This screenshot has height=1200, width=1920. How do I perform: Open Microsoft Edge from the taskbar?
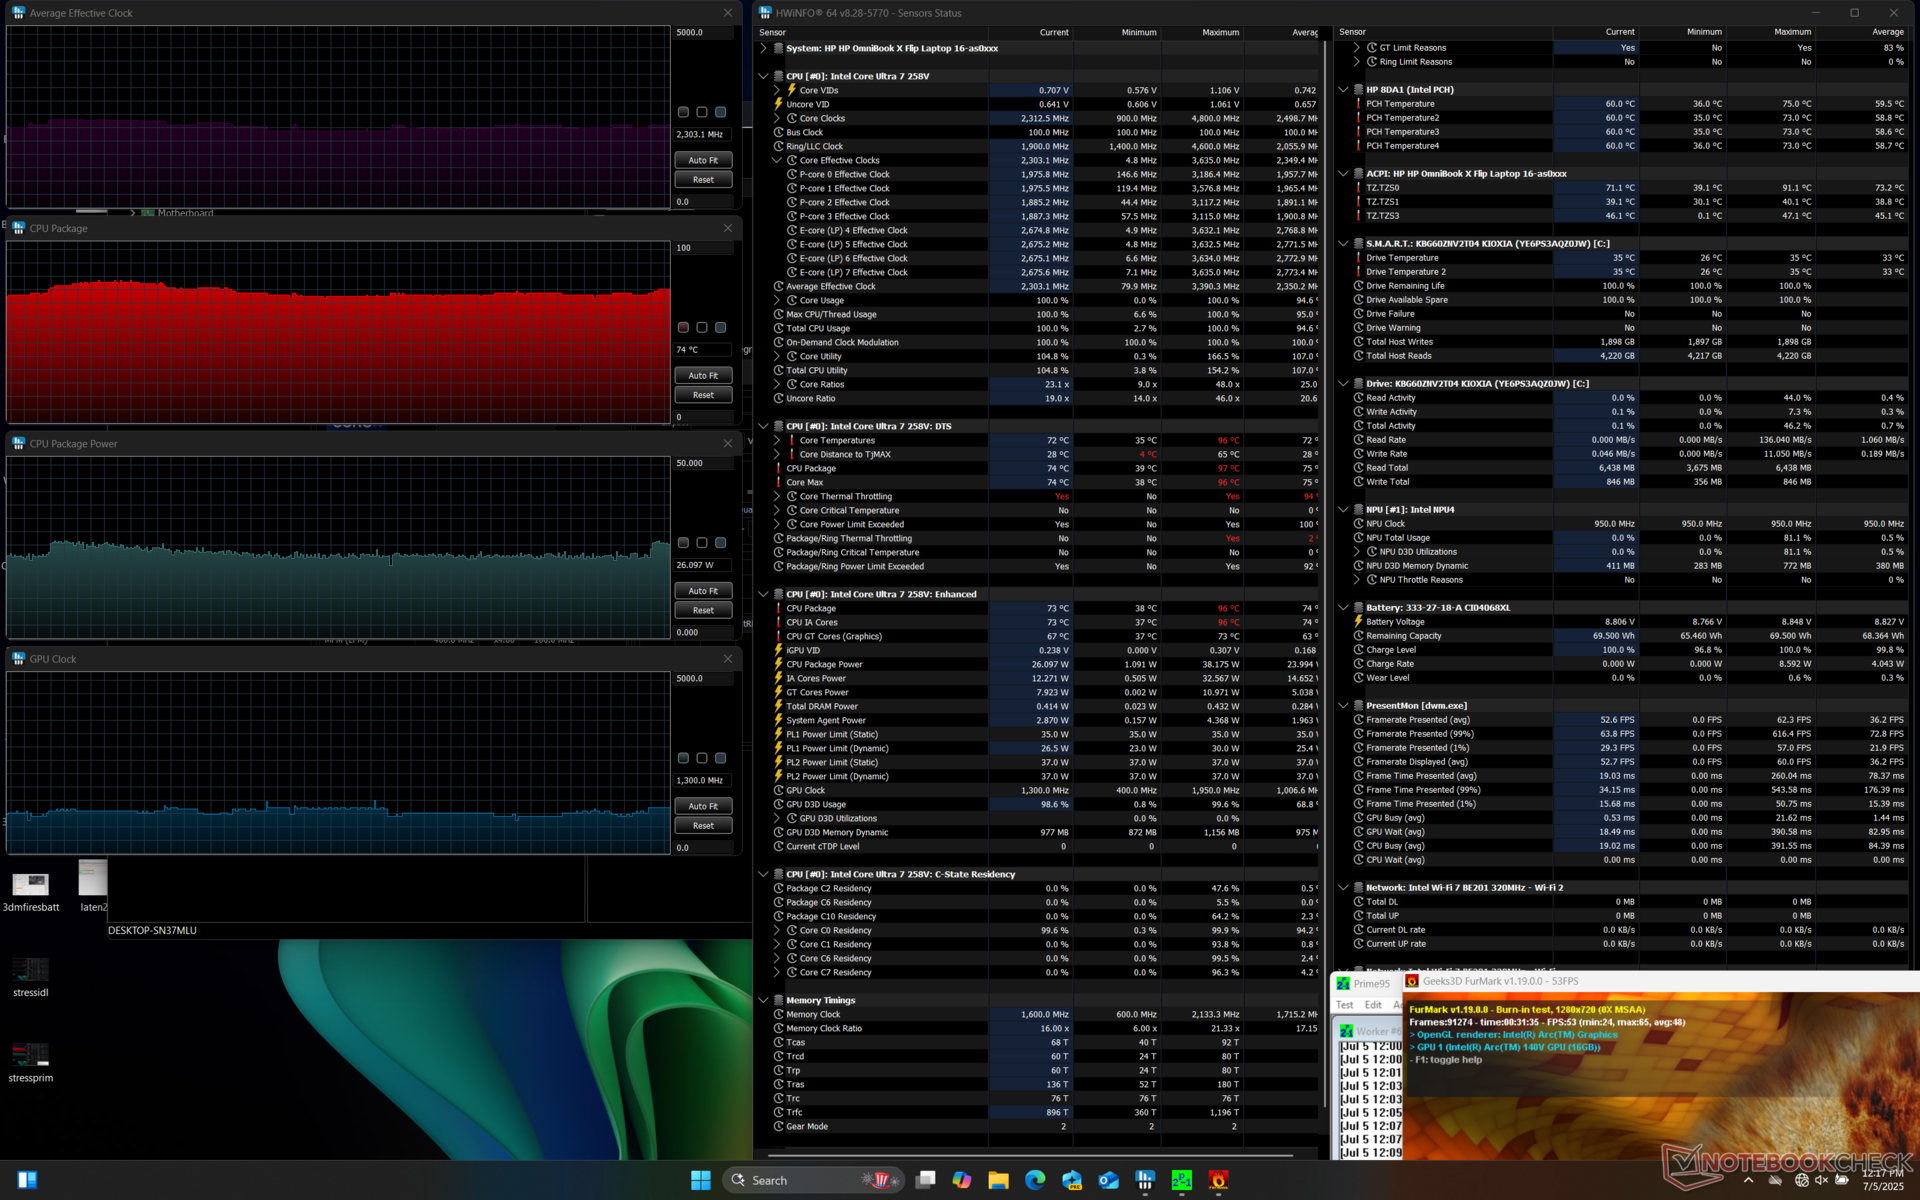coord(1035,1180)
